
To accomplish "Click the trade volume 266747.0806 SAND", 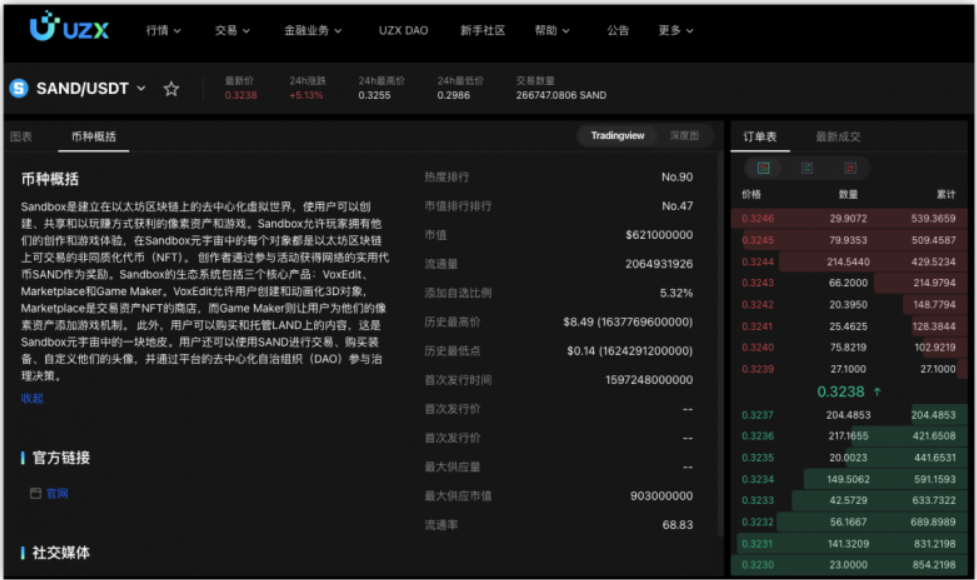I will pyautogui.click(x=561, y=95).
